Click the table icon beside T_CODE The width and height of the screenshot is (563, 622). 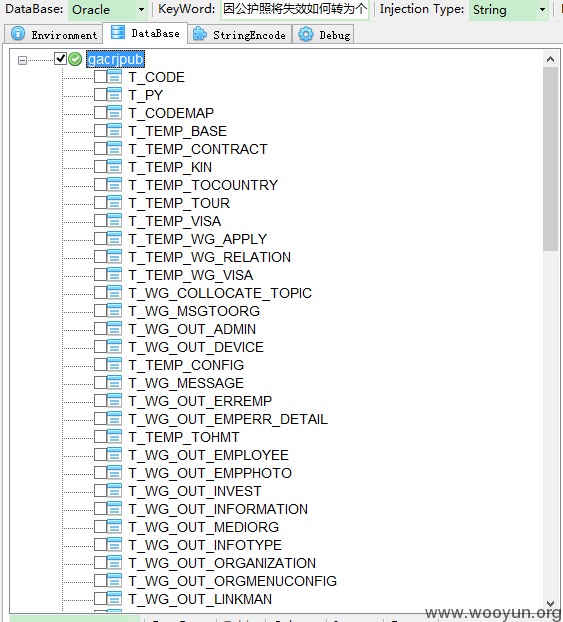pyautogui.click(x=115, y=77)
